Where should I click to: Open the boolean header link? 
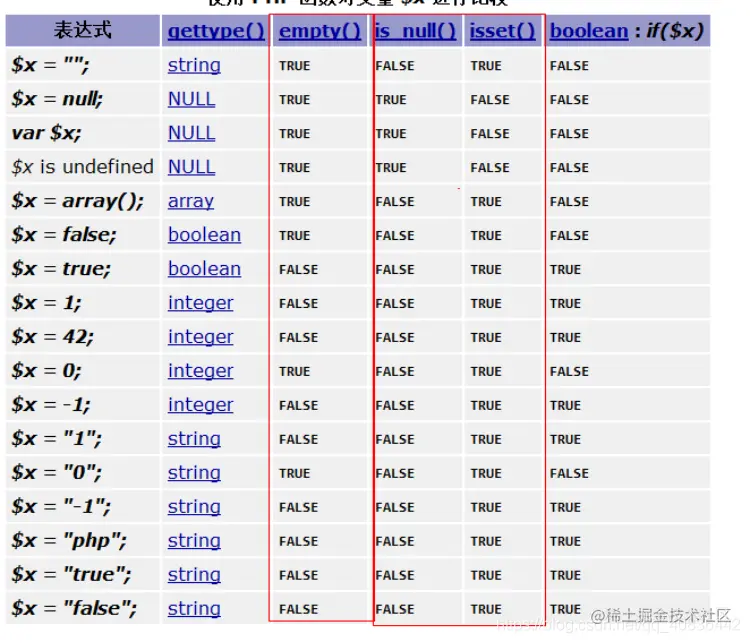click(589, 31)
